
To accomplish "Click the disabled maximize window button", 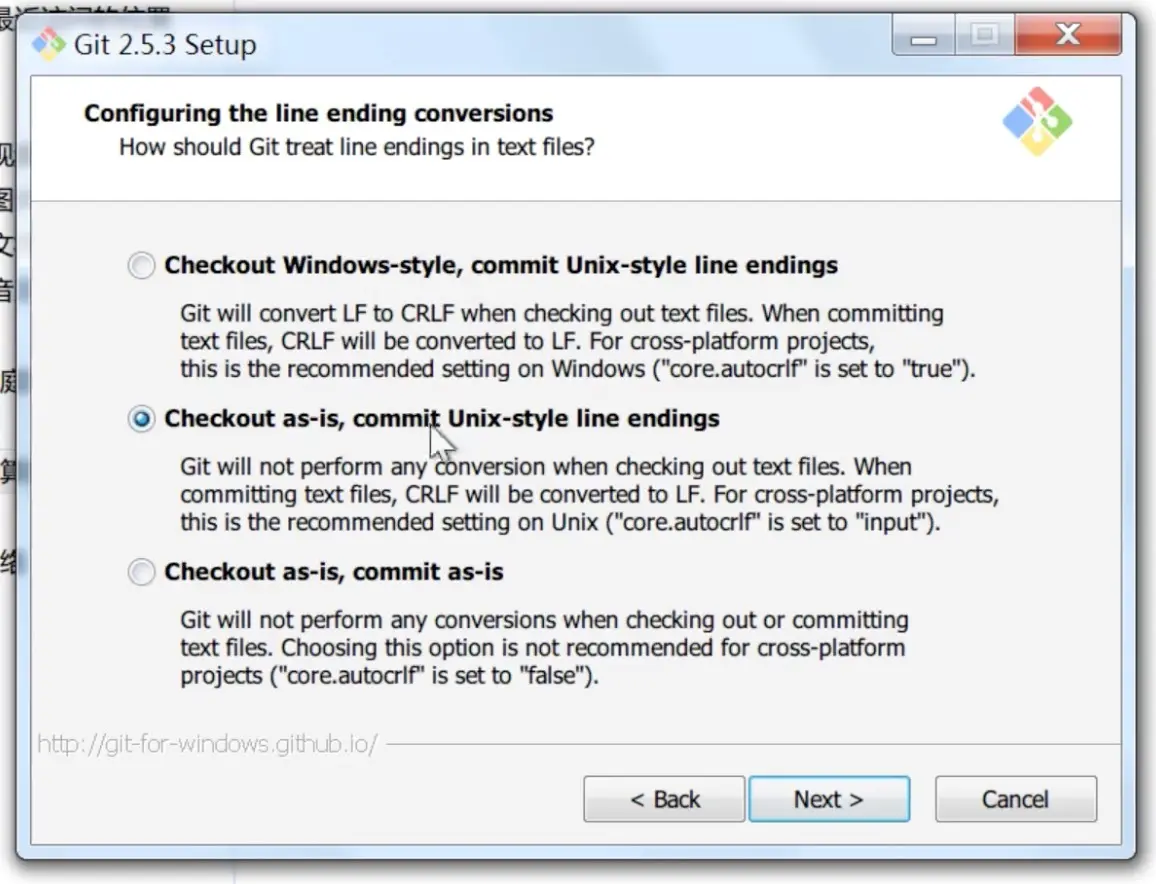I will click(x=984, y=38).
